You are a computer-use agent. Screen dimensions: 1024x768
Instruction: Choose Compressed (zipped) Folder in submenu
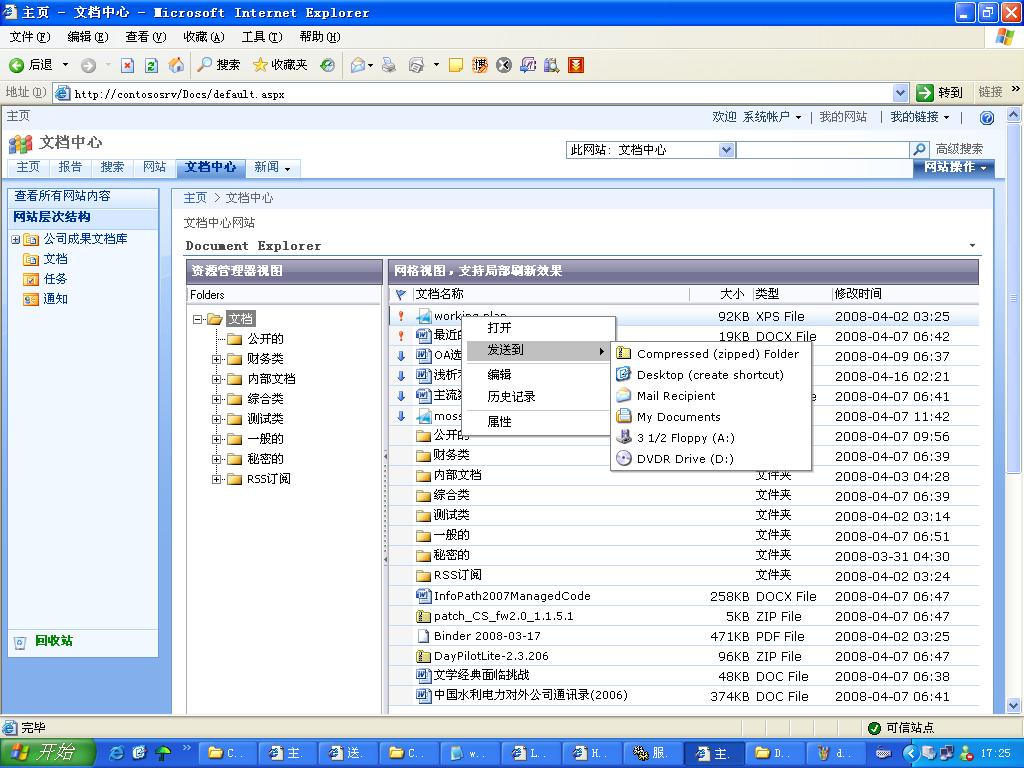[x=717, y=354]
